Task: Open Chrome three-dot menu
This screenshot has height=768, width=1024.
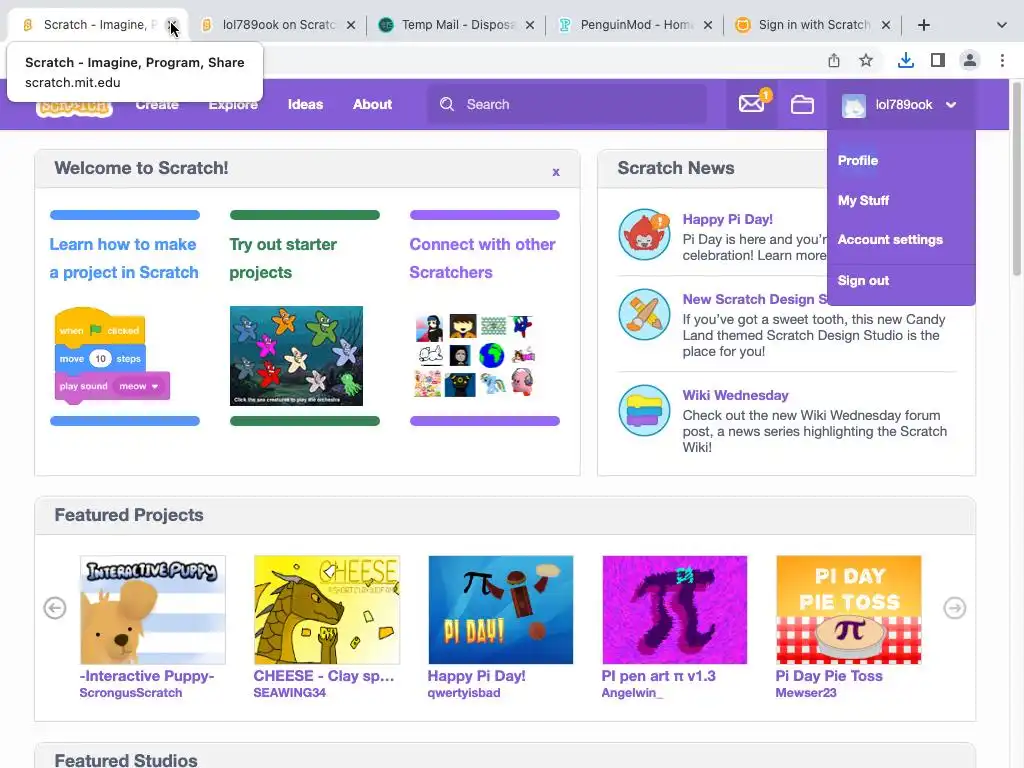Action: (1002, 61)
